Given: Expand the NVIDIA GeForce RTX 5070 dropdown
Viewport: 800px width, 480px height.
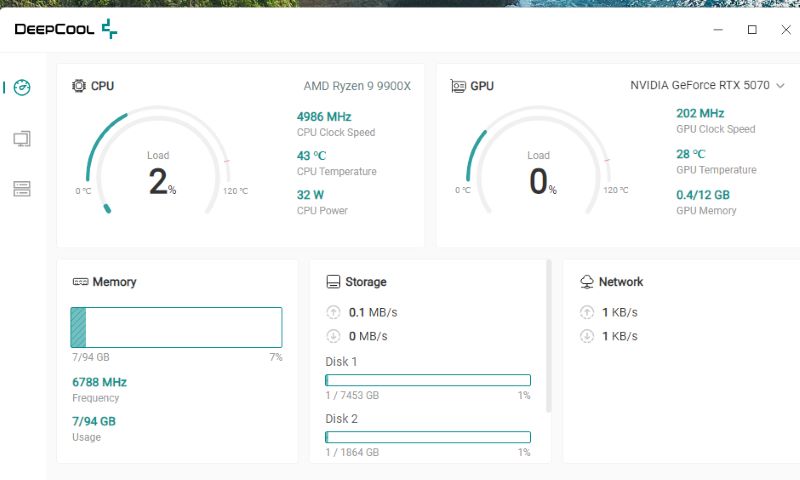Looking at the screenshot, I should coord(700,86).
